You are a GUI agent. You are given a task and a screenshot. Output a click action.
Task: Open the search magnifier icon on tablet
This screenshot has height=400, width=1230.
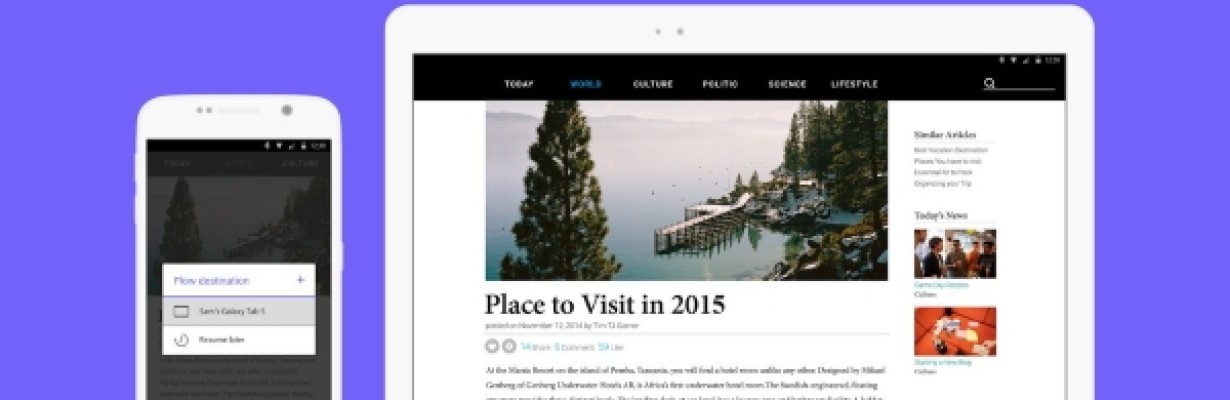989,84
